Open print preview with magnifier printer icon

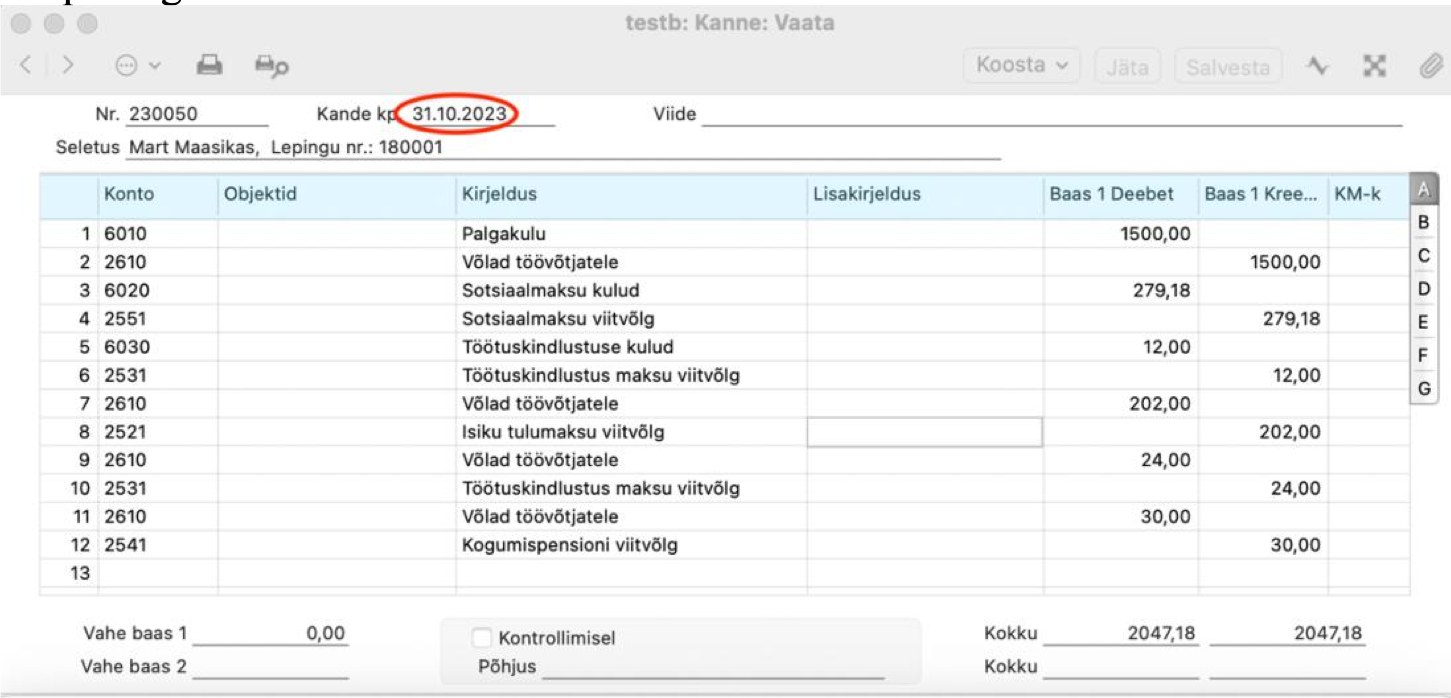coord(271,66)
